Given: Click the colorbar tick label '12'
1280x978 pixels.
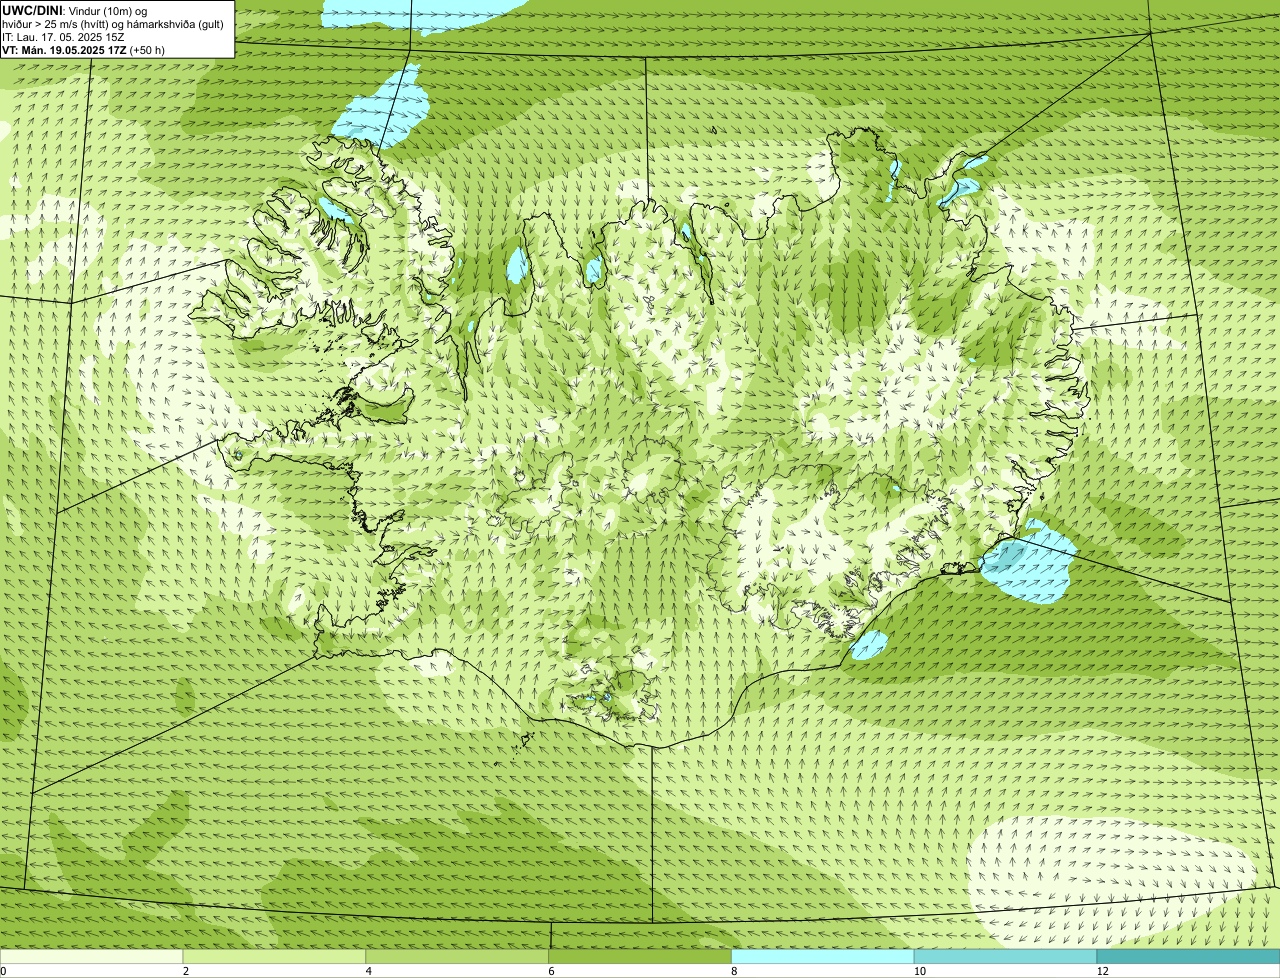Looking at the screenshot, I should tap(1102, 971).
